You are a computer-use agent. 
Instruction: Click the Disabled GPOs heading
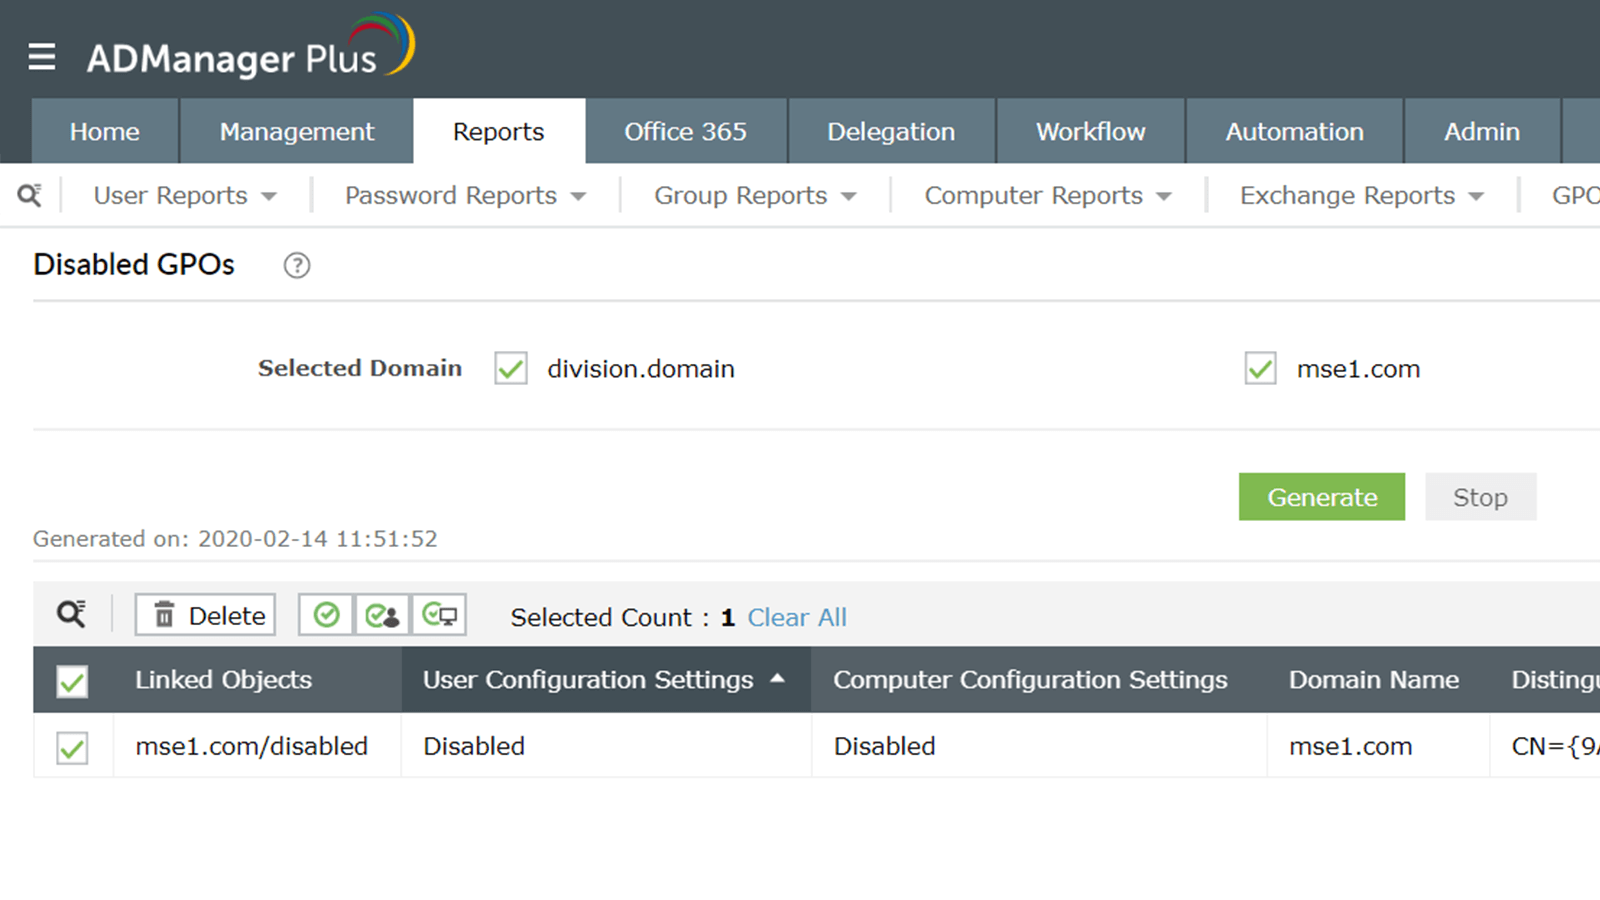(x=134, y=264)
